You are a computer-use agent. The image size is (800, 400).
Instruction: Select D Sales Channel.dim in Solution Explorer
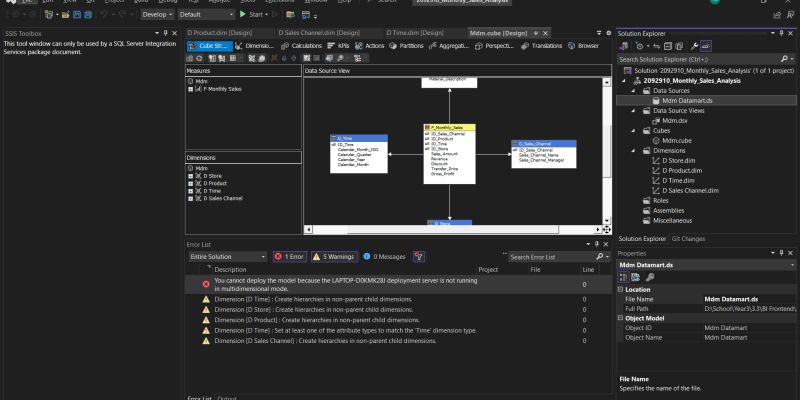coord(690,191)
